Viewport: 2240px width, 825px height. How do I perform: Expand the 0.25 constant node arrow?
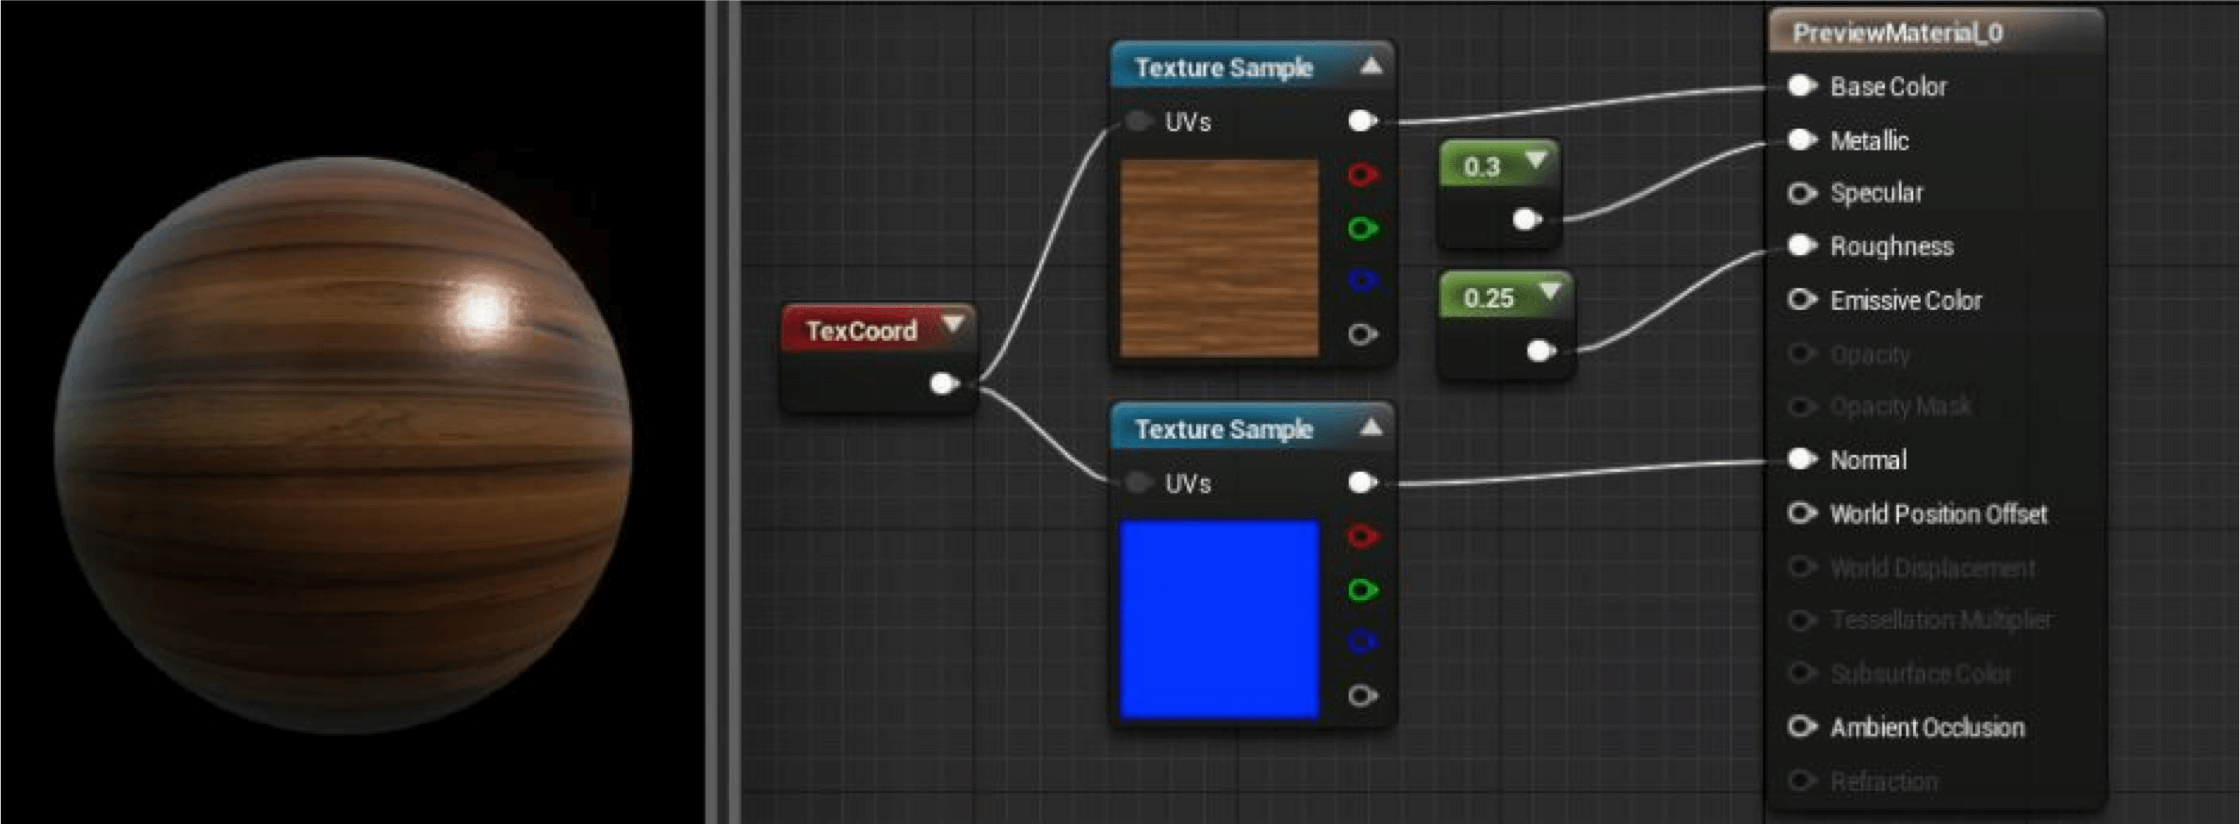click(x=1551, y=292)
